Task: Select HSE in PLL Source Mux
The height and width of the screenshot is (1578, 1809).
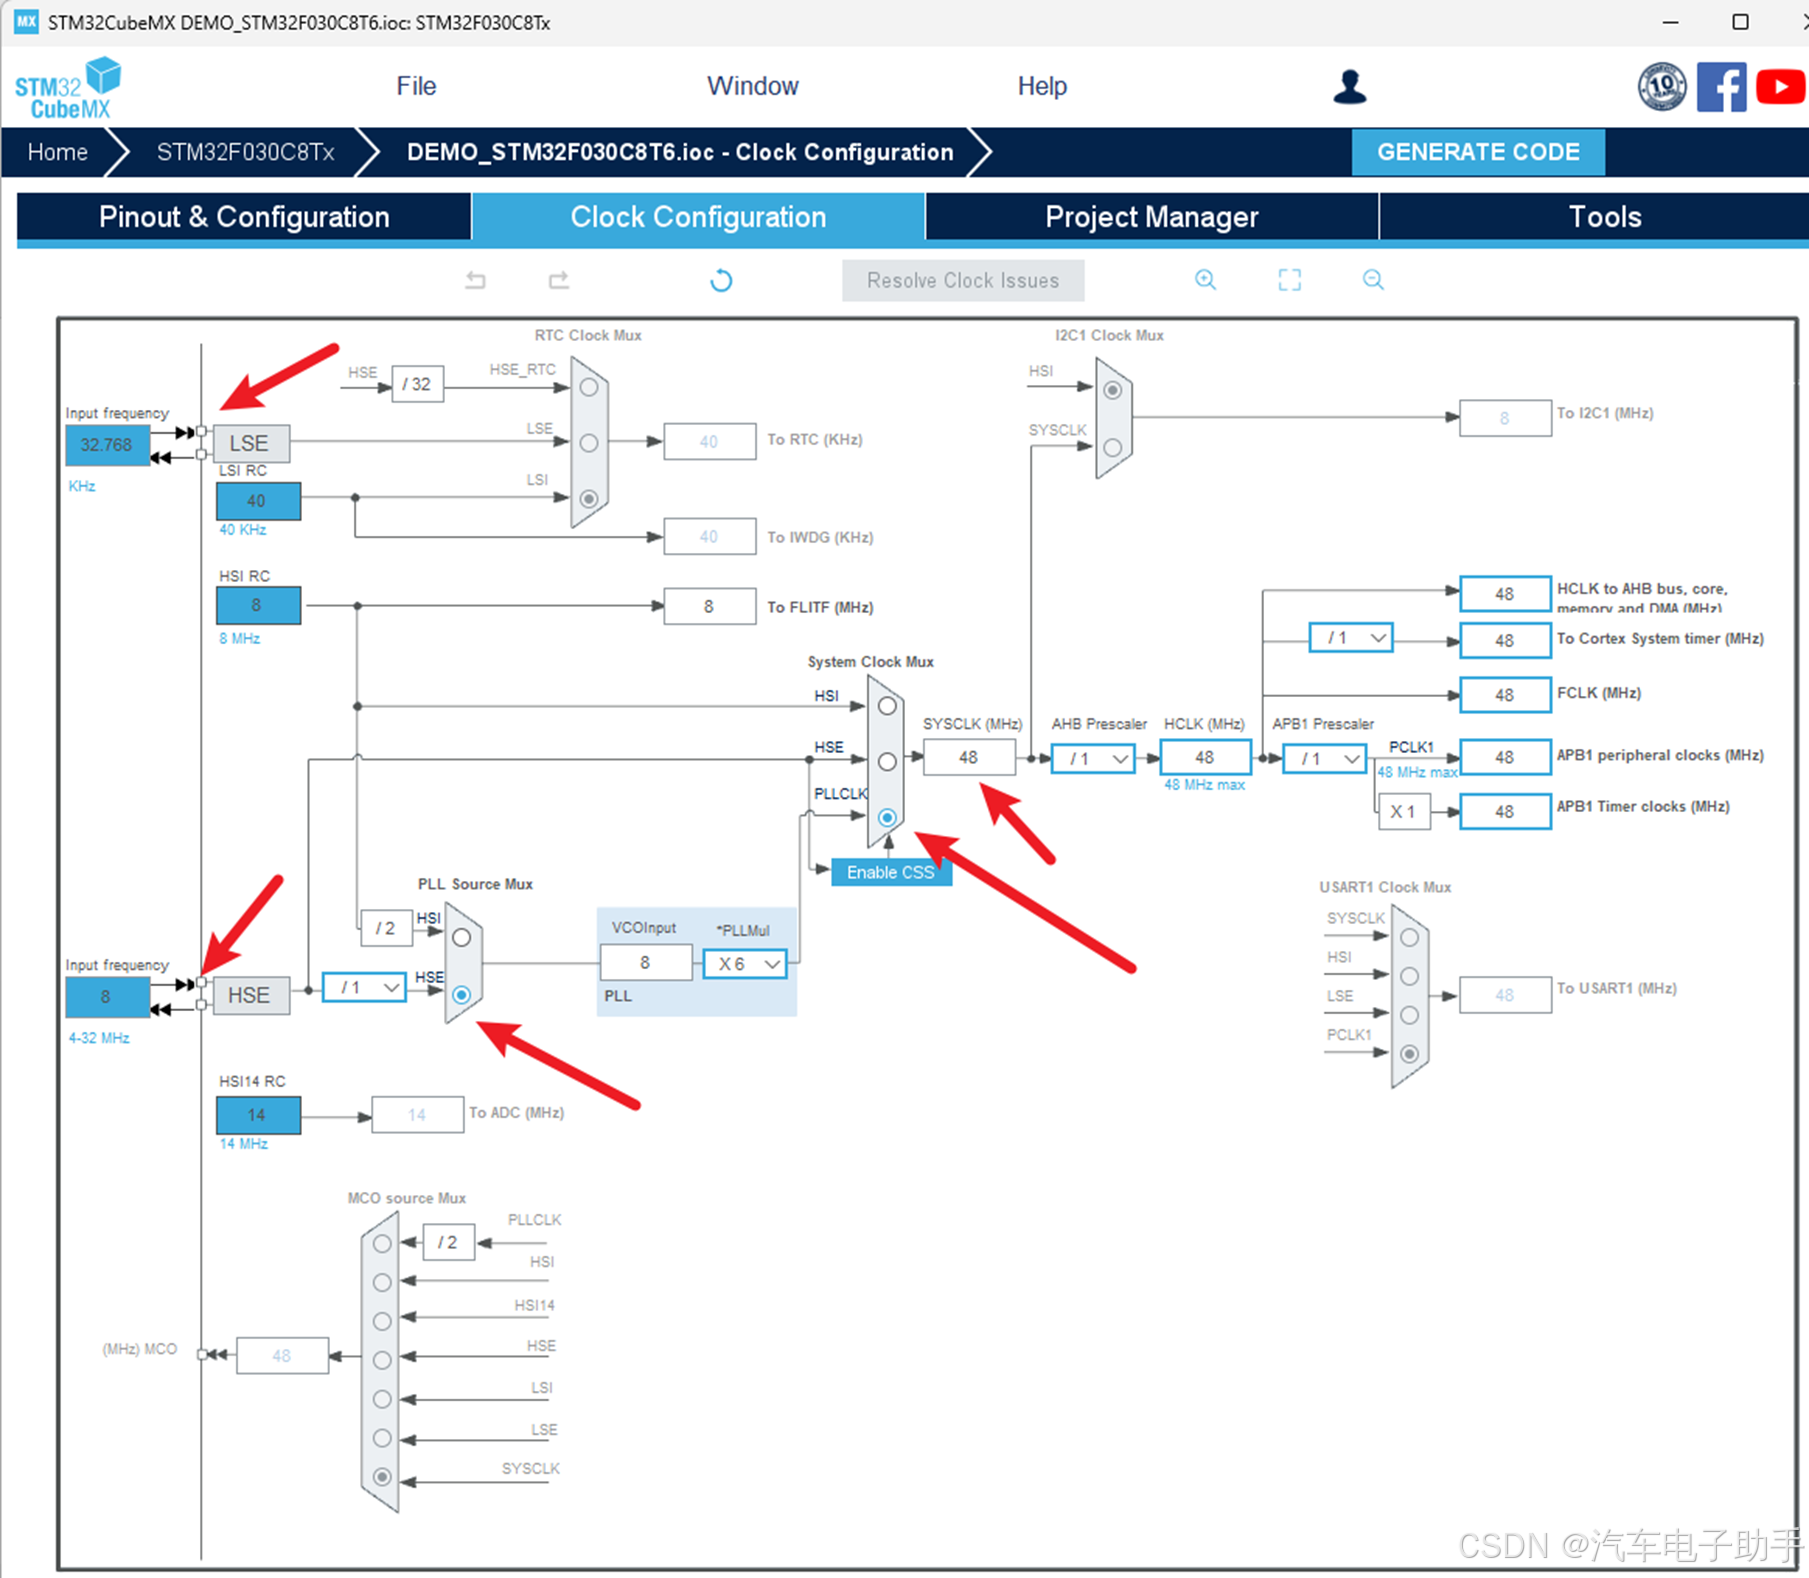Action: pos(461,995)
